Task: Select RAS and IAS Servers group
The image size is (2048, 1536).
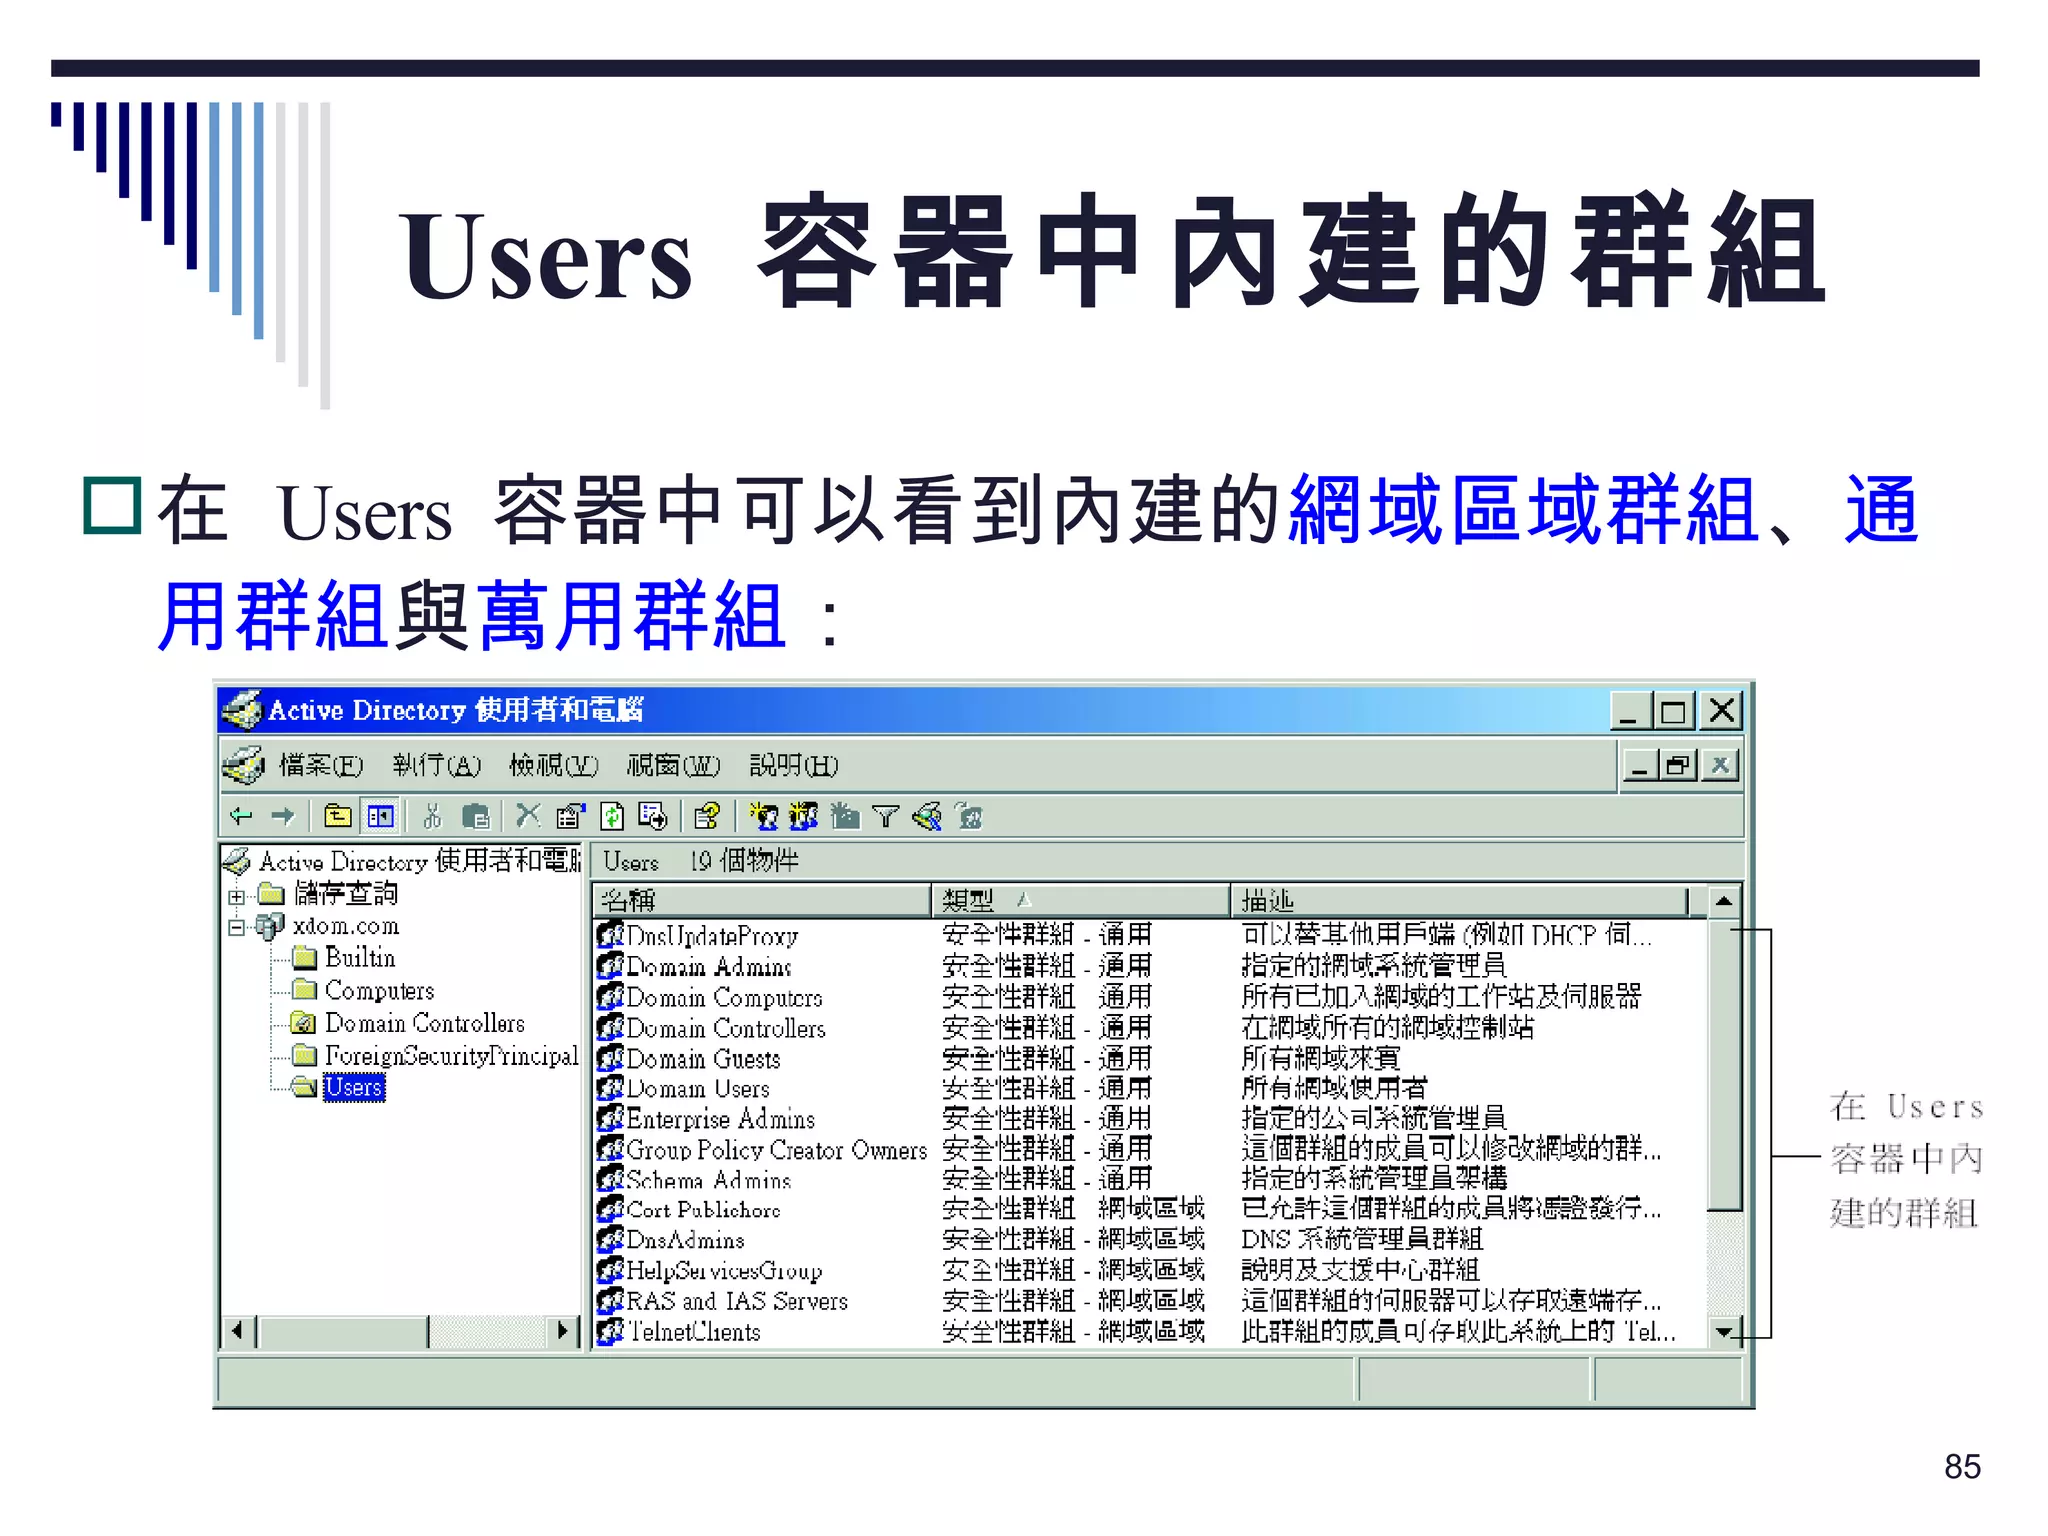Action: 723,1301
